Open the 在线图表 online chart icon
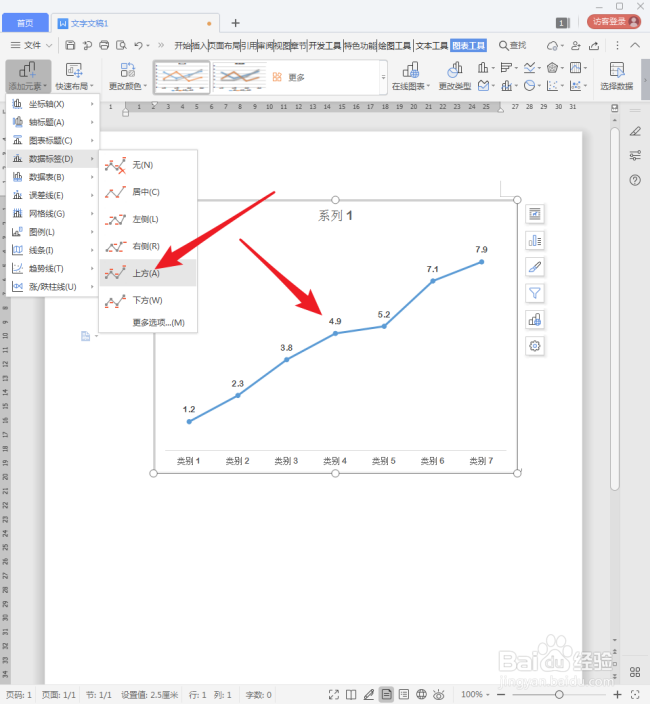 411,76
